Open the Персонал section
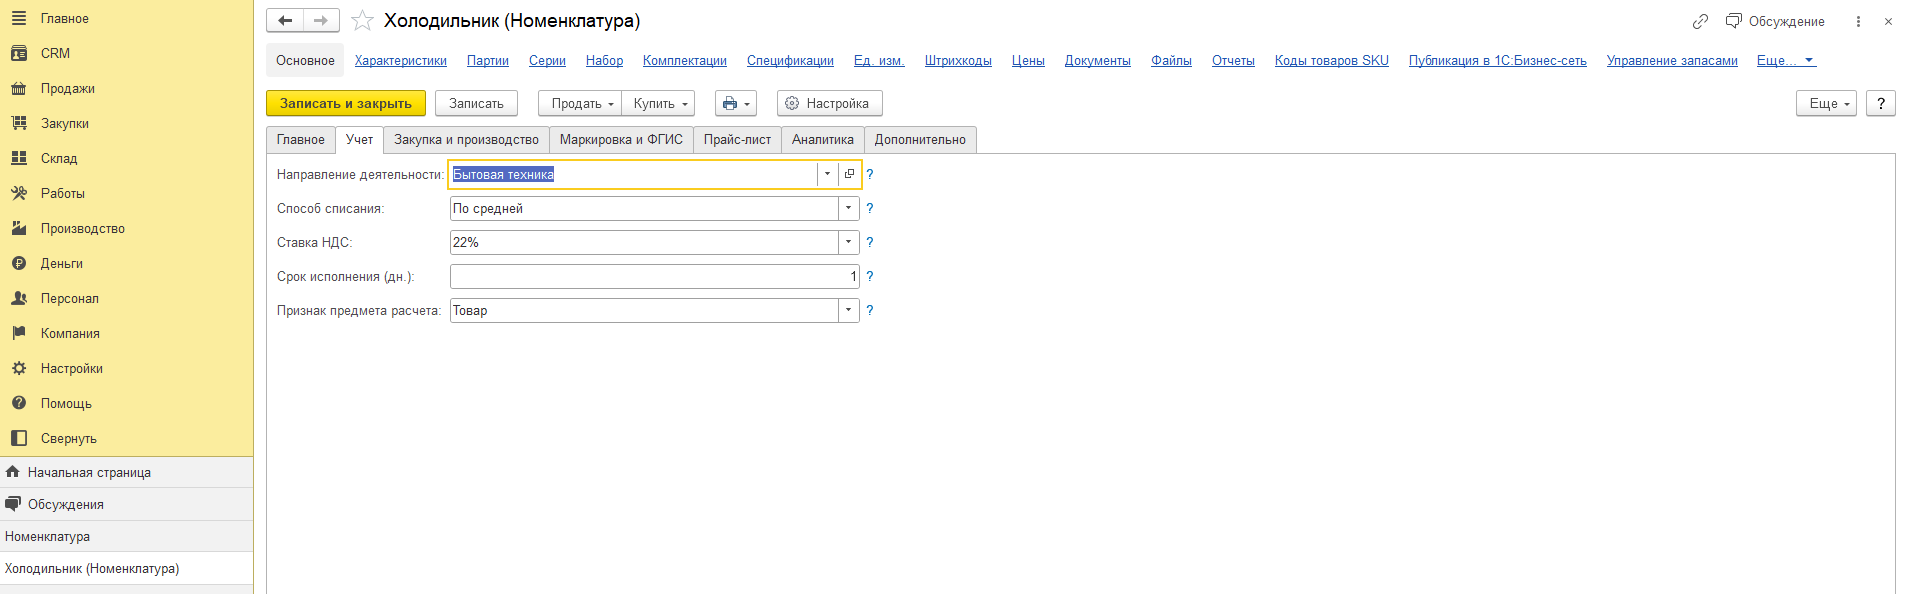Viewport: 1909px width, 594px height. click(x=69, y=298)
